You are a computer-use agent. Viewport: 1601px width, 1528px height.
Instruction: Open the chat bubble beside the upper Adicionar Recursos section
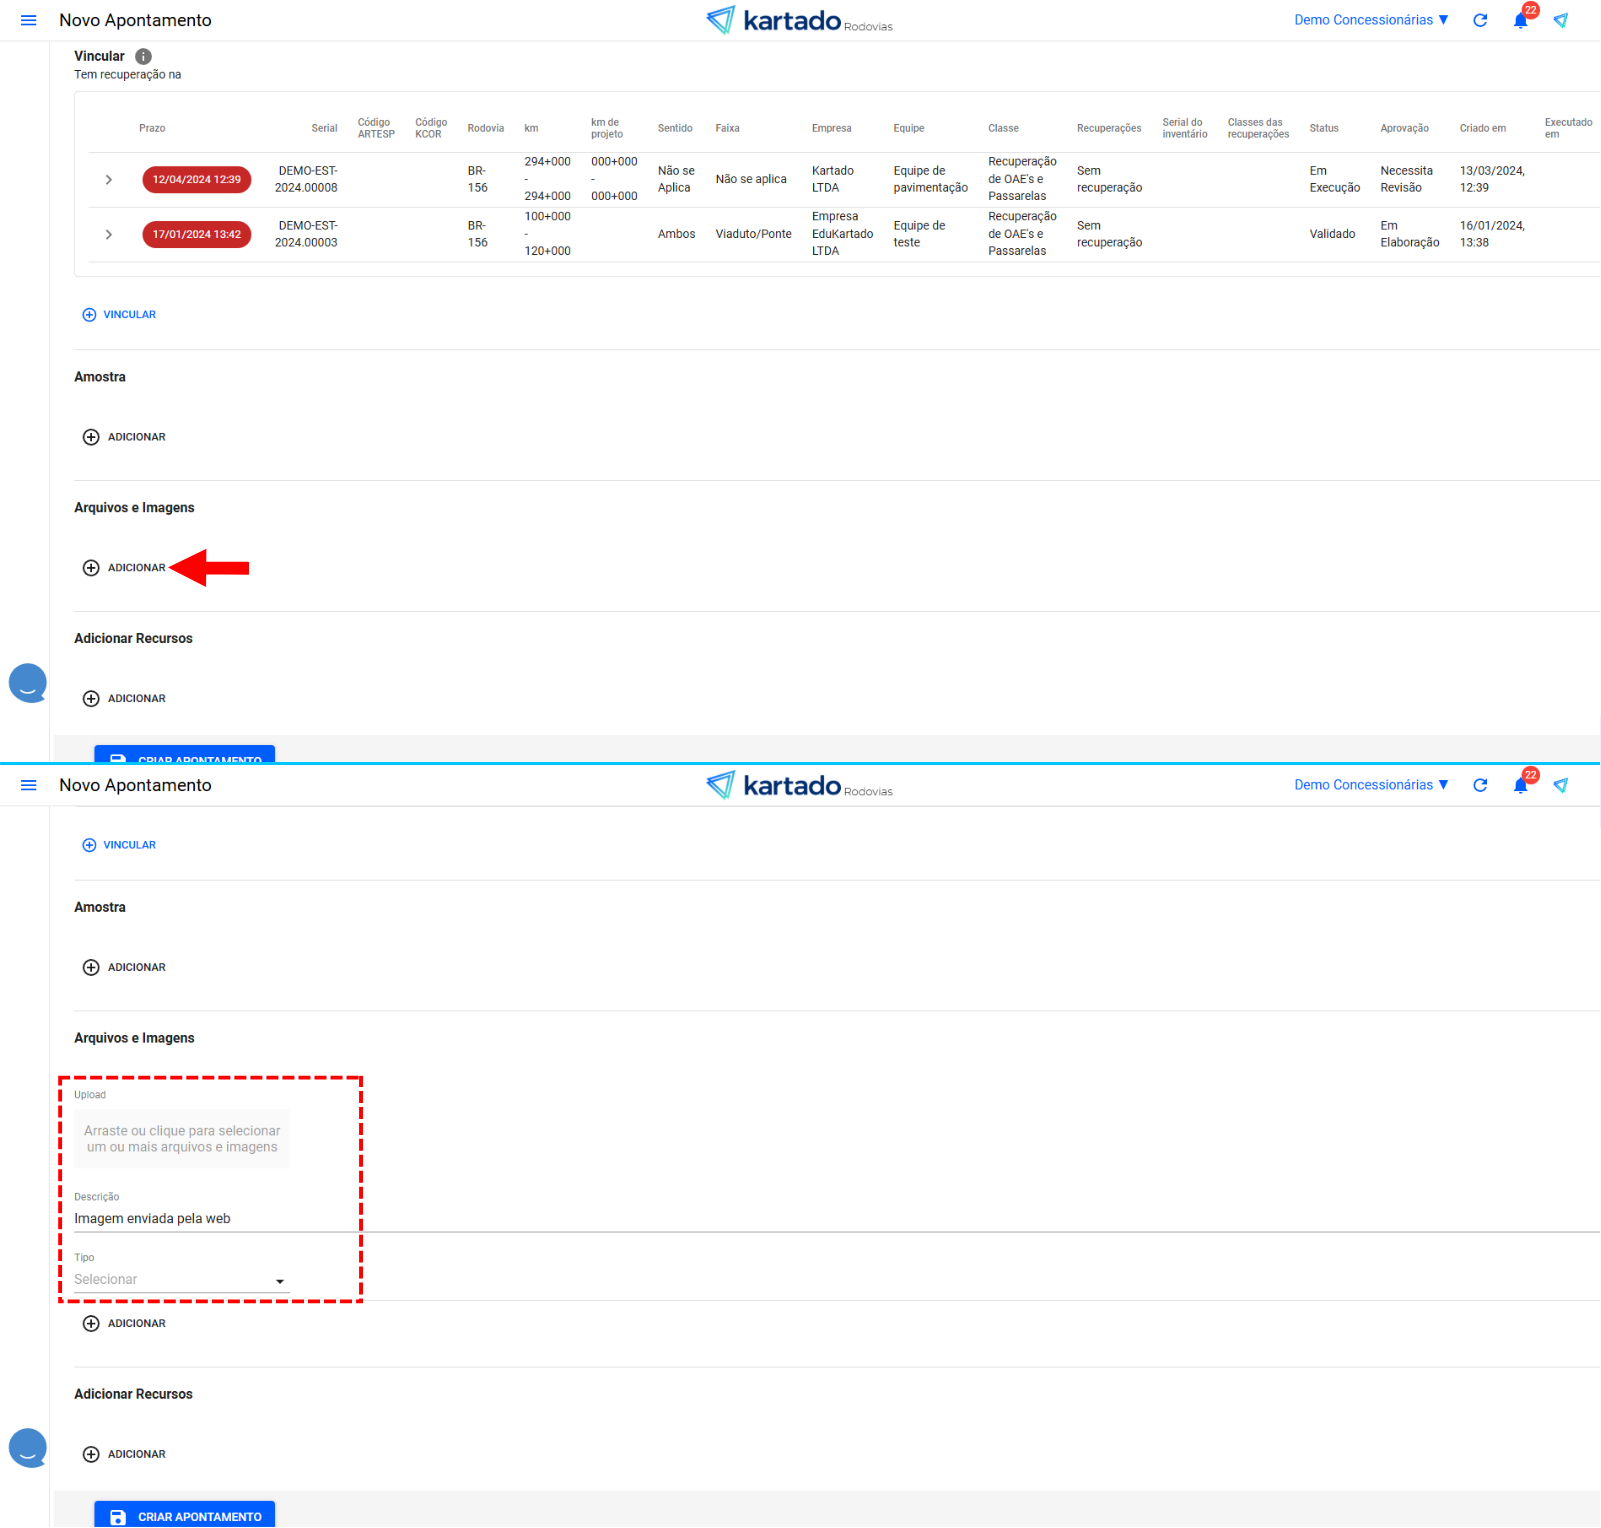pos(28,683)
